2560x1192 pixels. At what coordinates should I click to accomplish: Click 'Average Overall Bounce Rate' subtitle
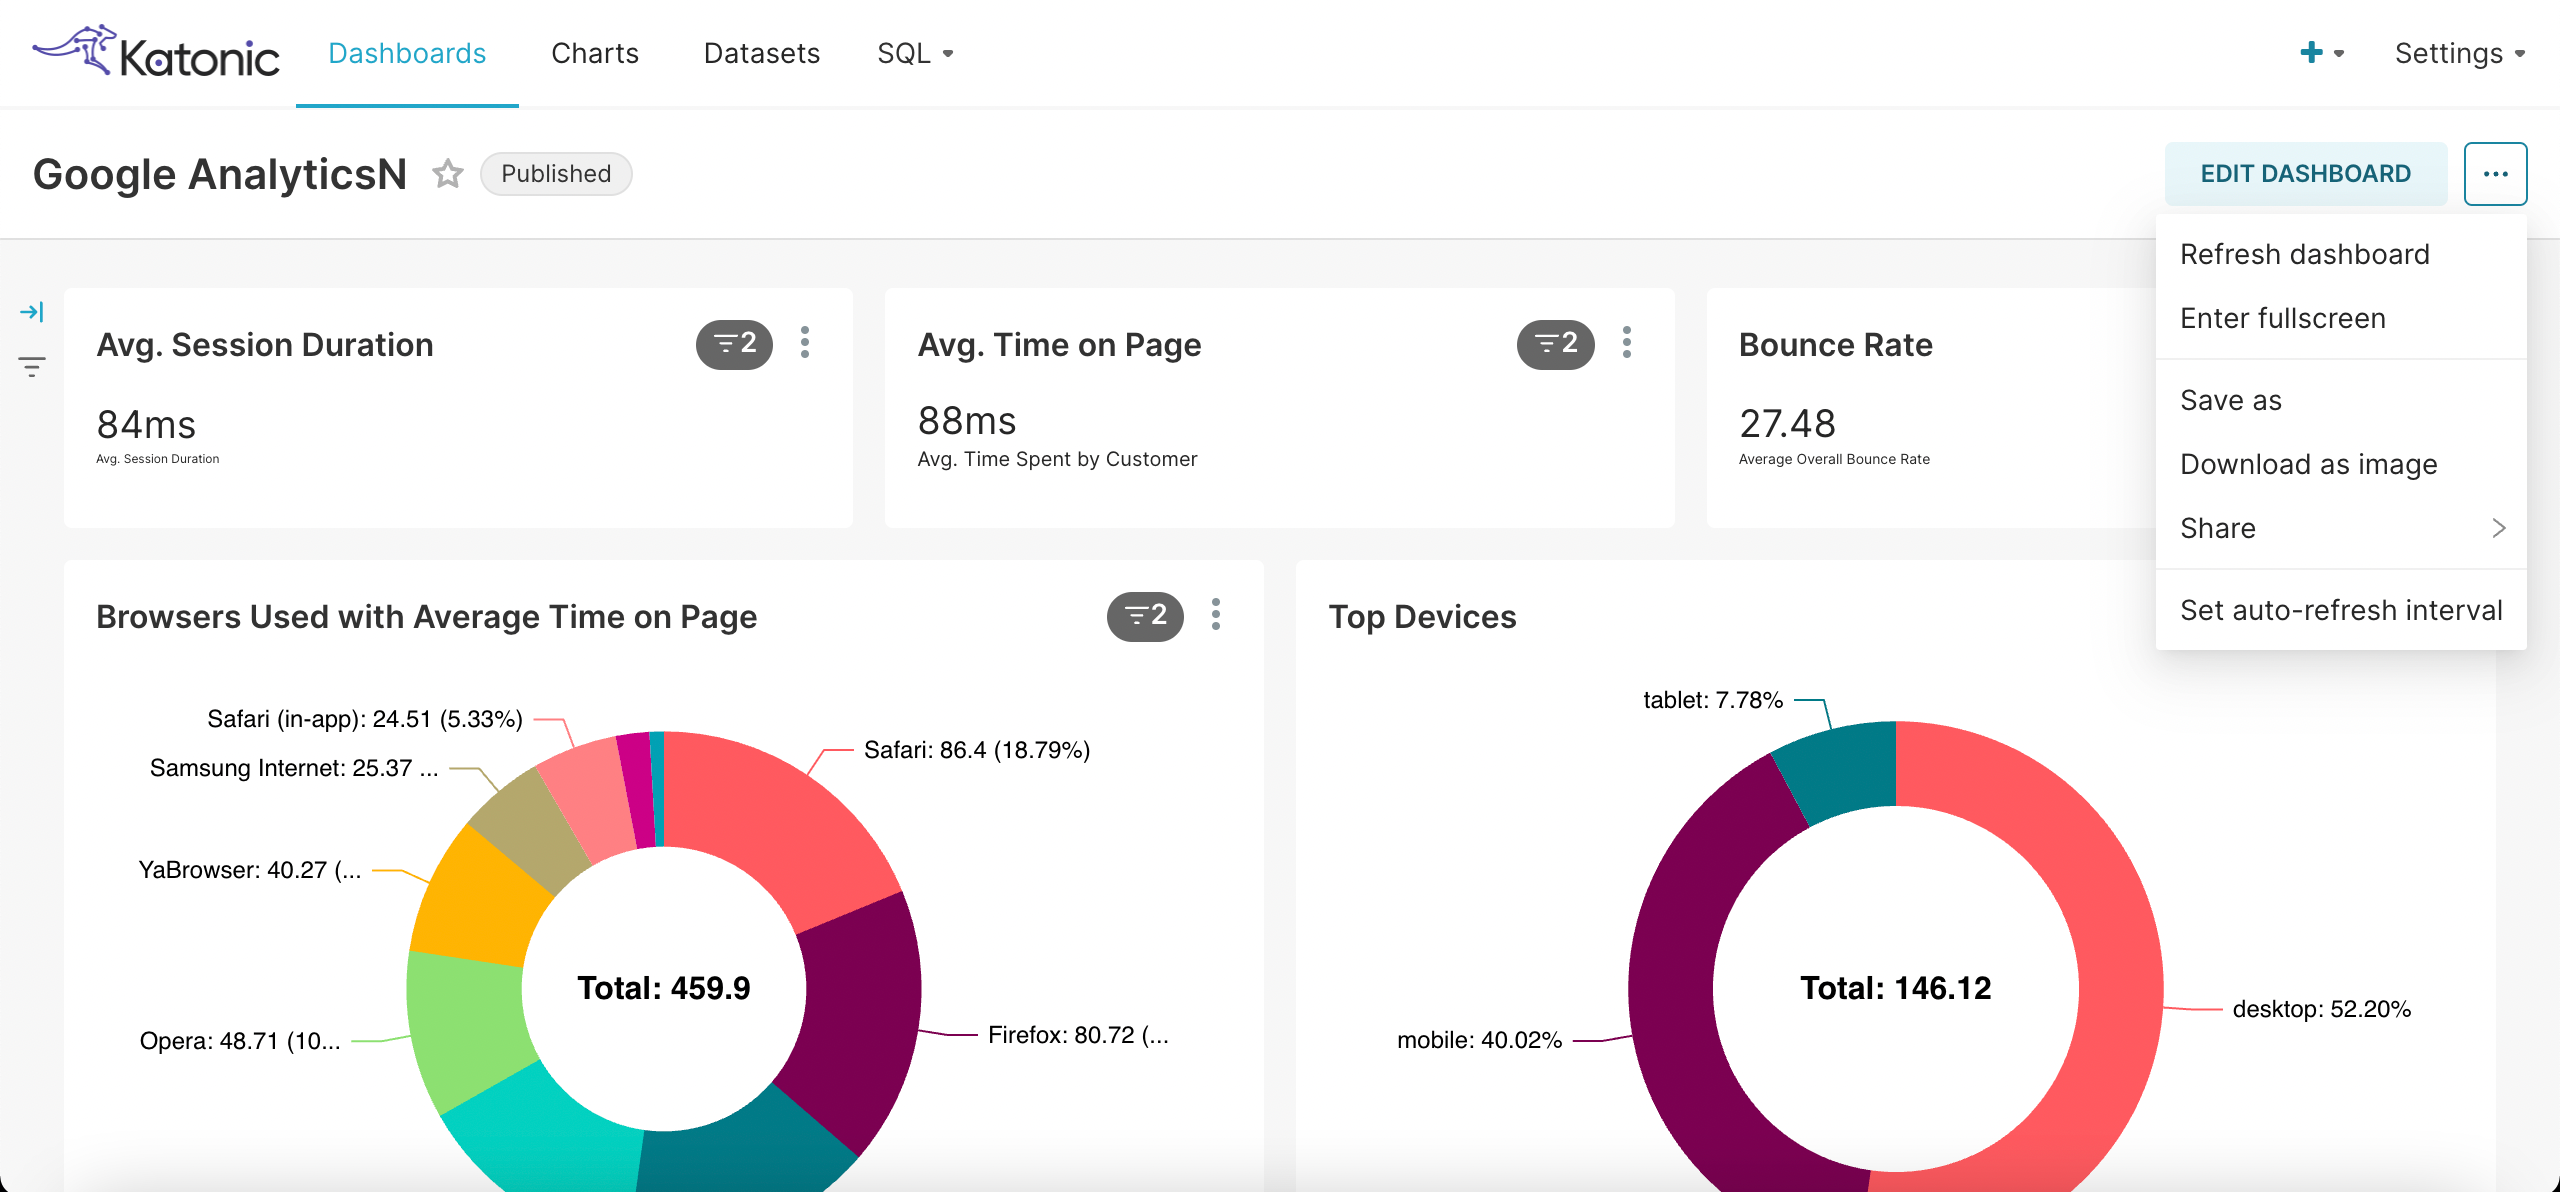tap(1834, 459)
